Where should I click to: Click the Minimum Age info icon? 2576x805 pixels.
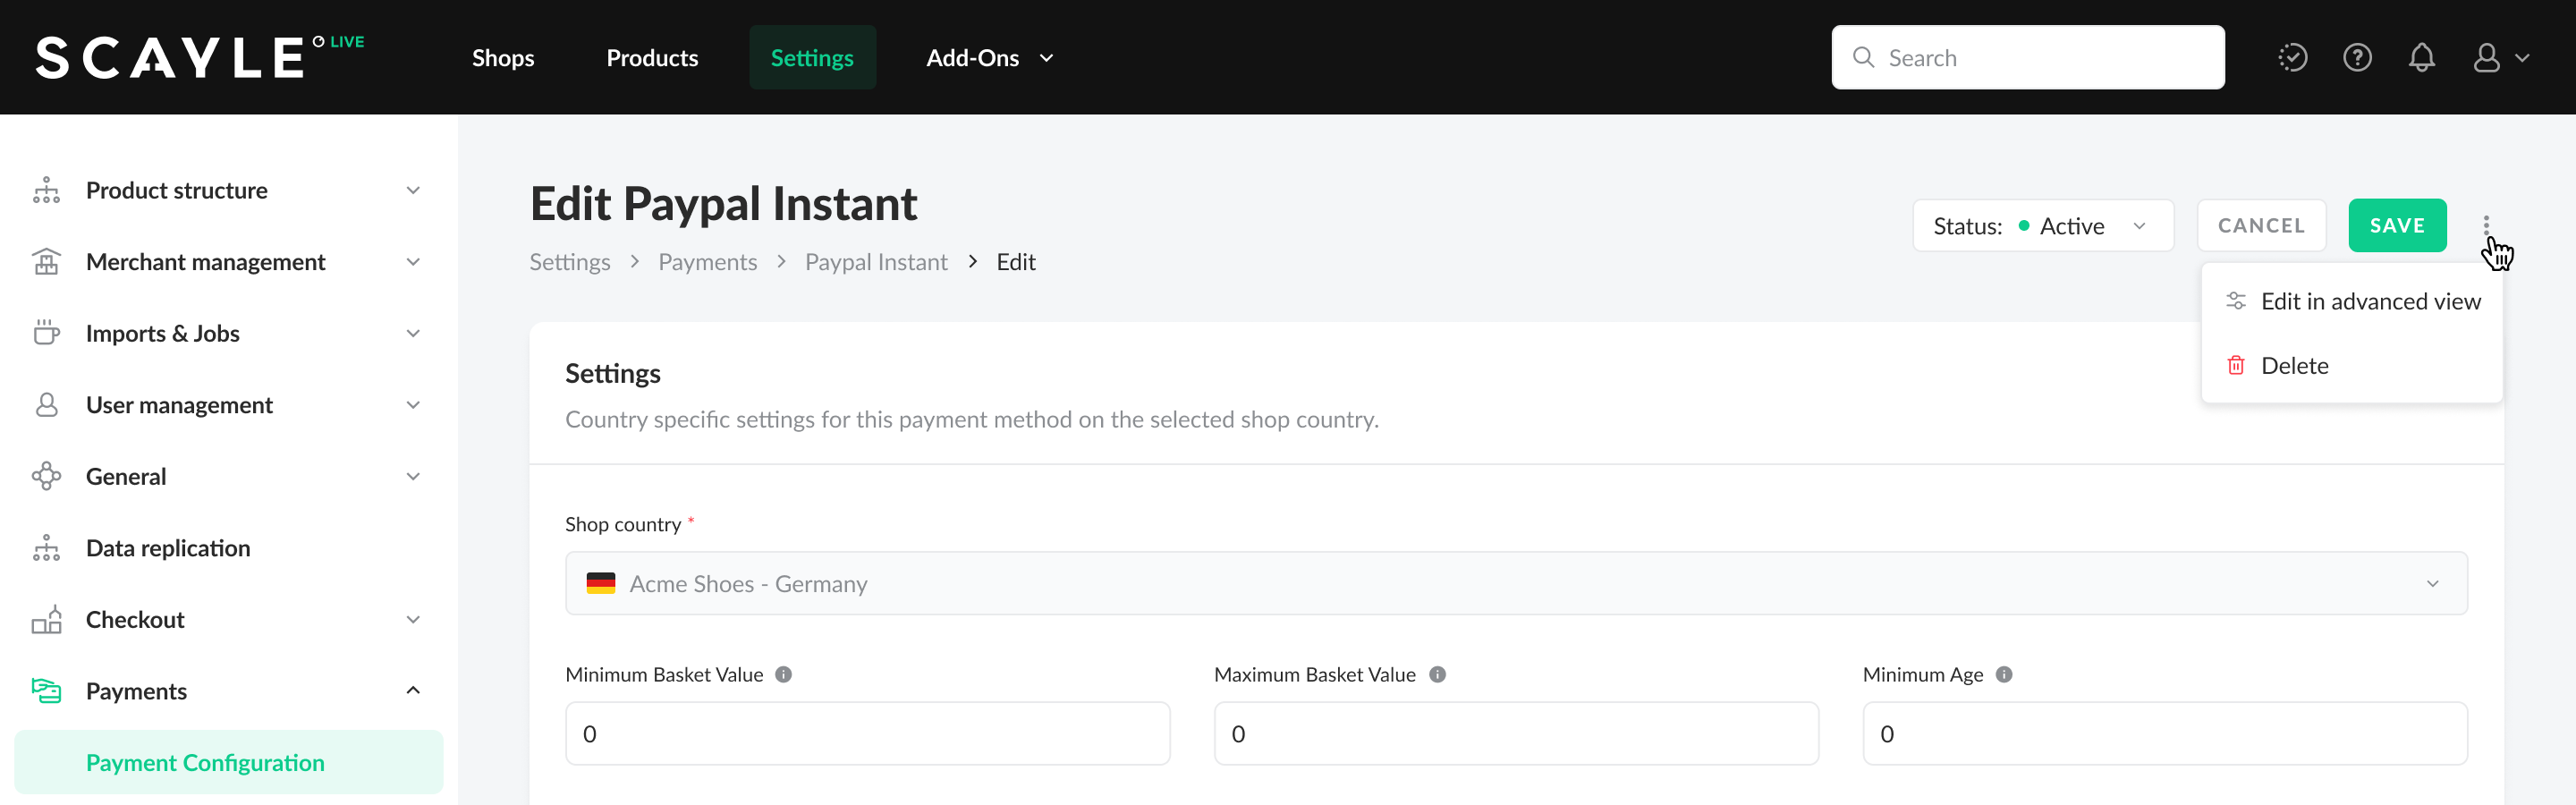click(2004, 675)
